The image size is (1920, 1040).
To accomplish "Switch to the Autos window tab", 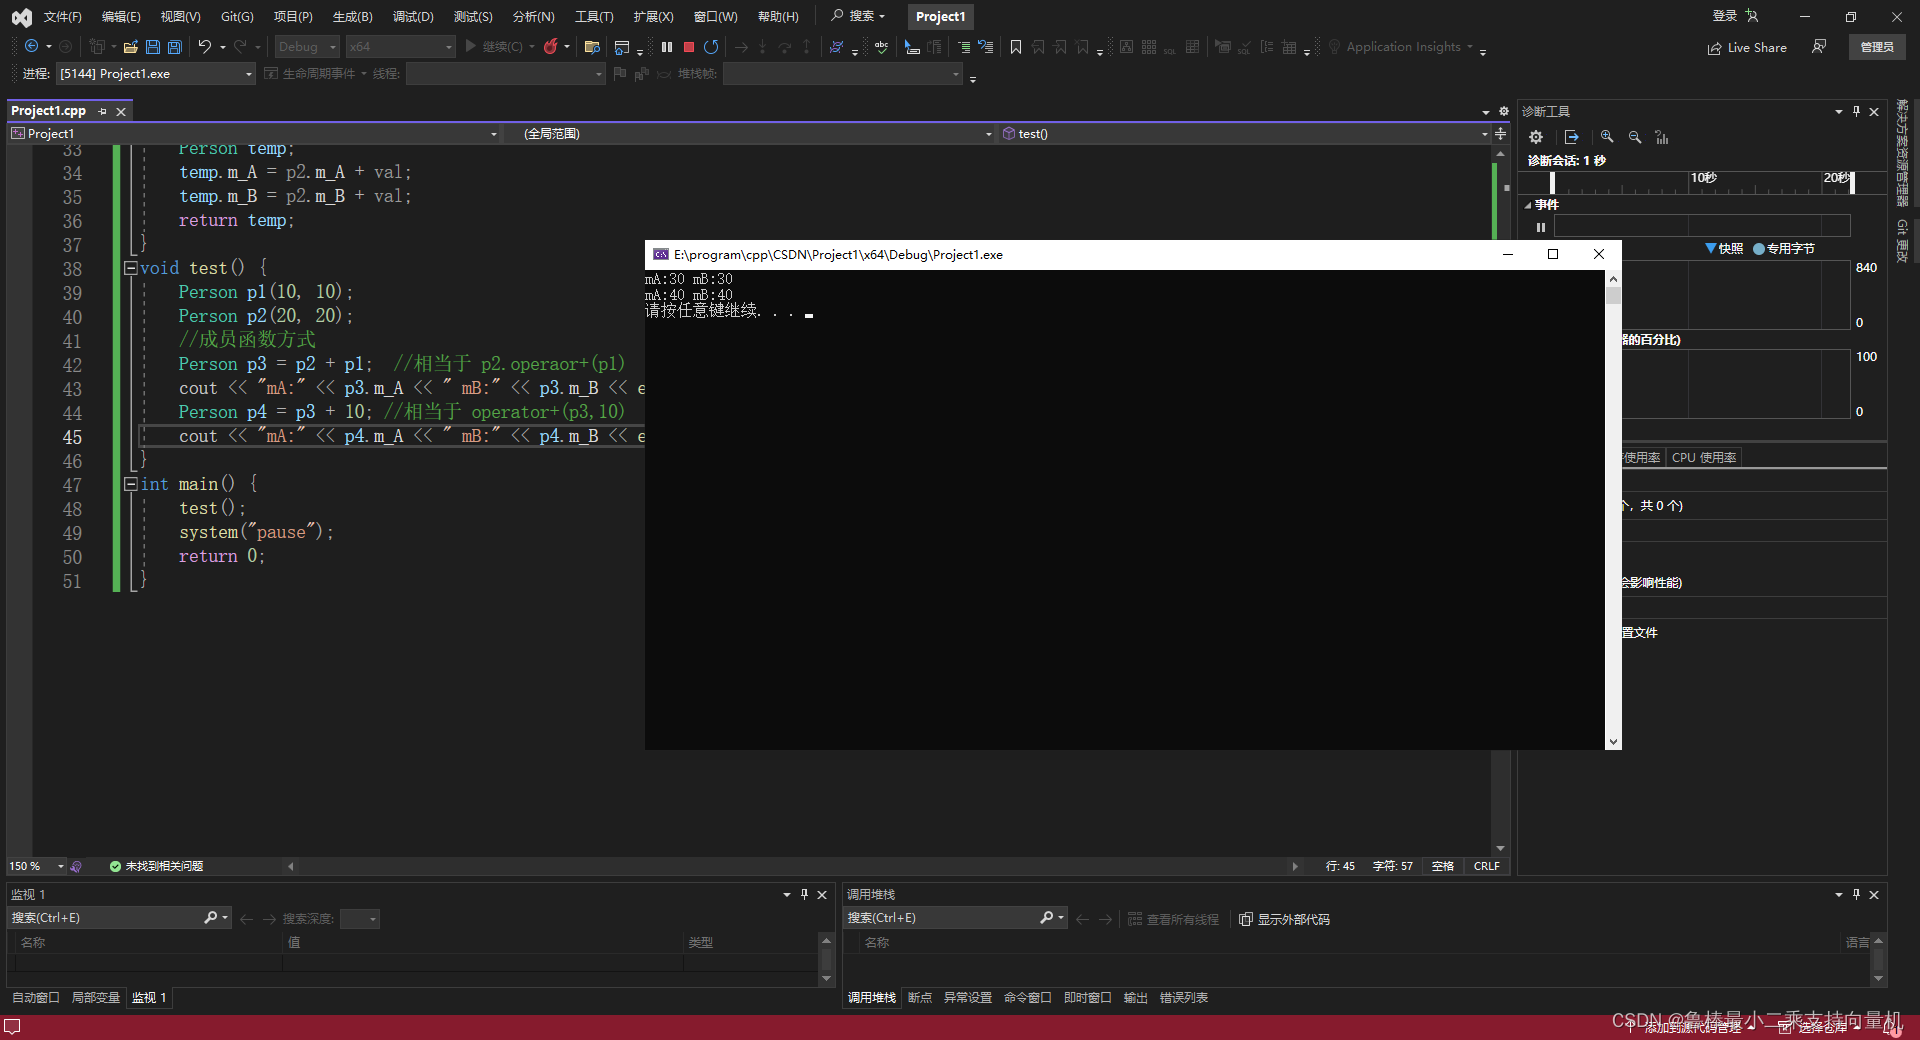I will 36,998.
